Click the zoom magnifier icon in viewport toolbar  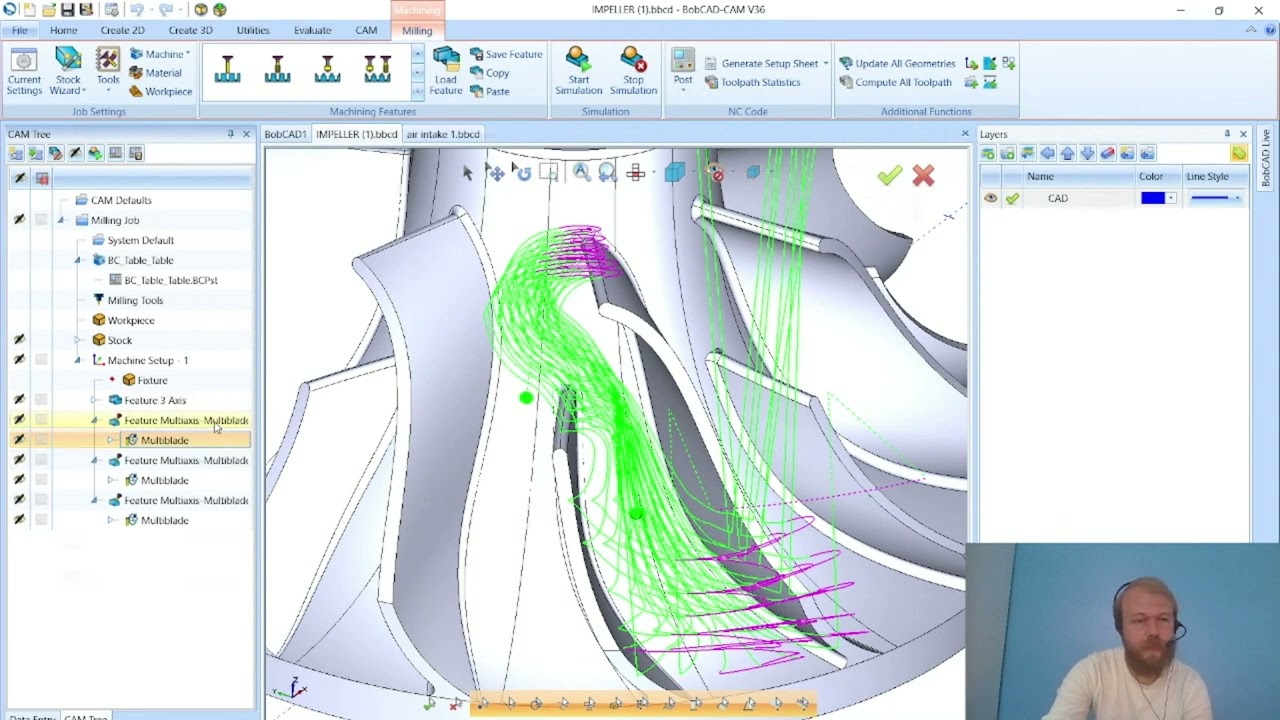pyautogui.click(x=581, y=172)
